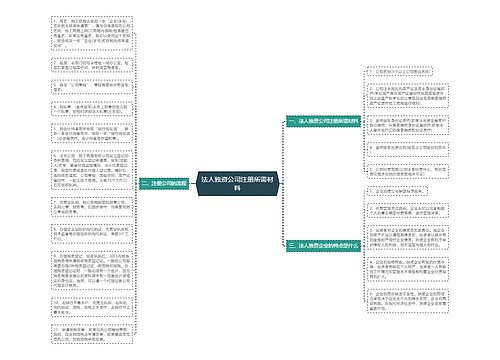Select the 二、注册公司的流程 branch node
This screenshot has height=360, width=500.
click(164, 183)
